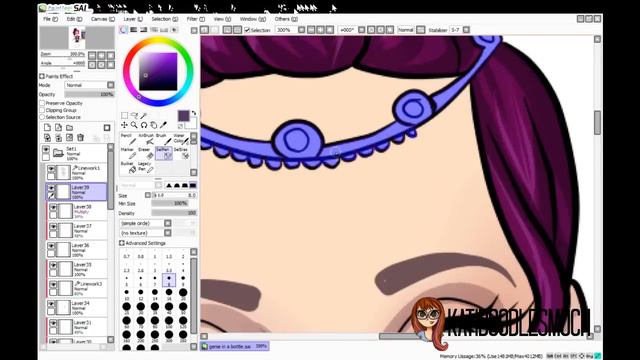Select Linework3 layer in the list
This screenshot has width=640, height=360.
click(78, 288)
